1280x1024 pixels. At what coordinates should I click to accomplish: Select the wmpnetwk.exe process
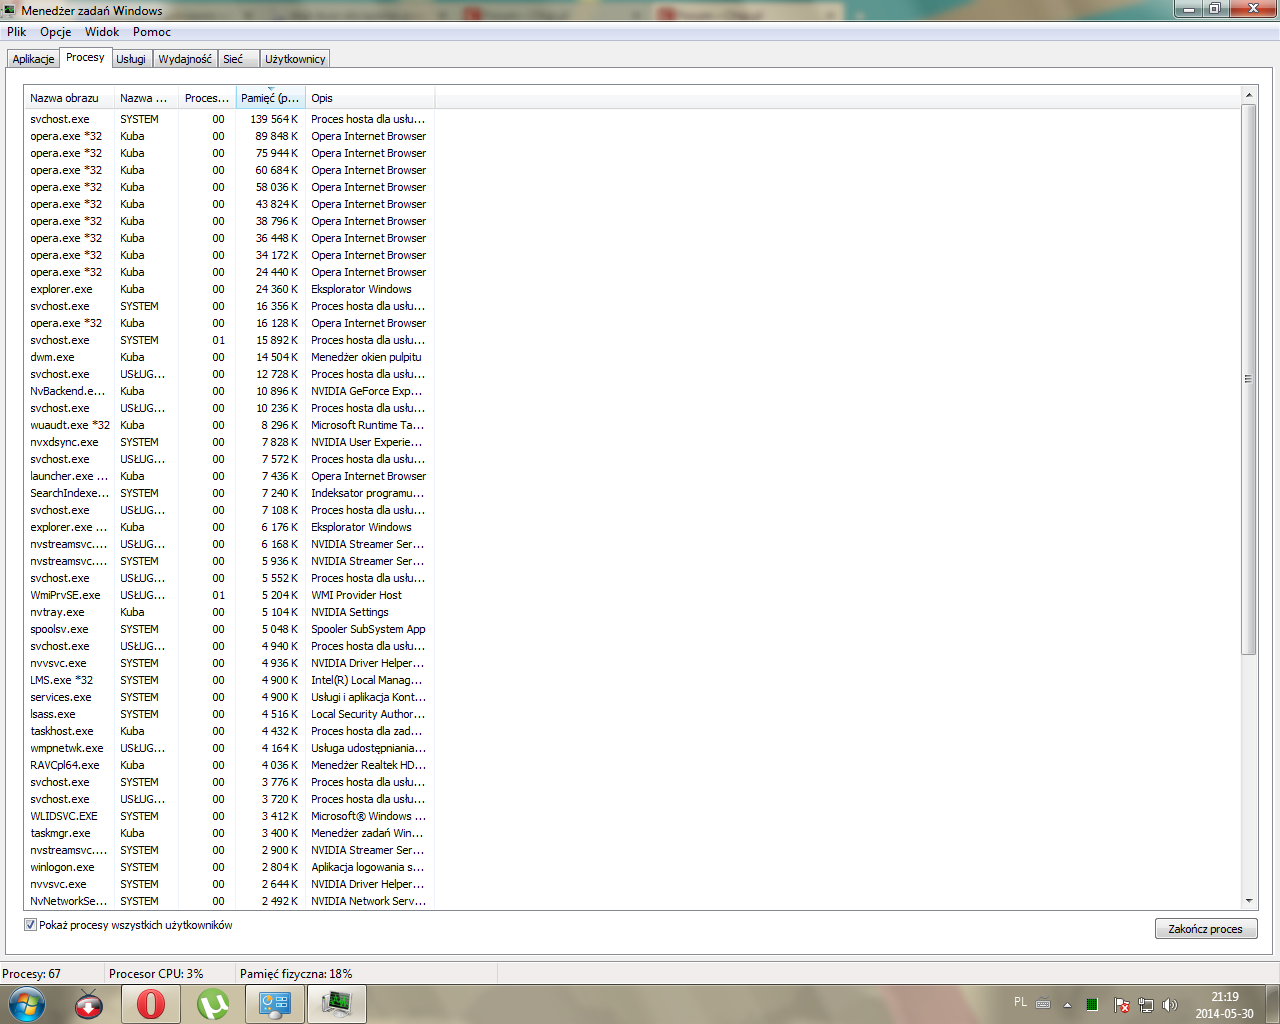point(230,748)
